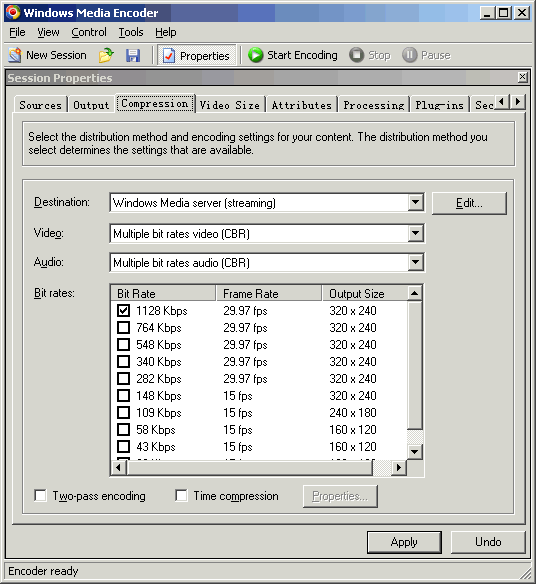Open the View menu
This screenshot has height=584, width=536.
coord(48,32)
